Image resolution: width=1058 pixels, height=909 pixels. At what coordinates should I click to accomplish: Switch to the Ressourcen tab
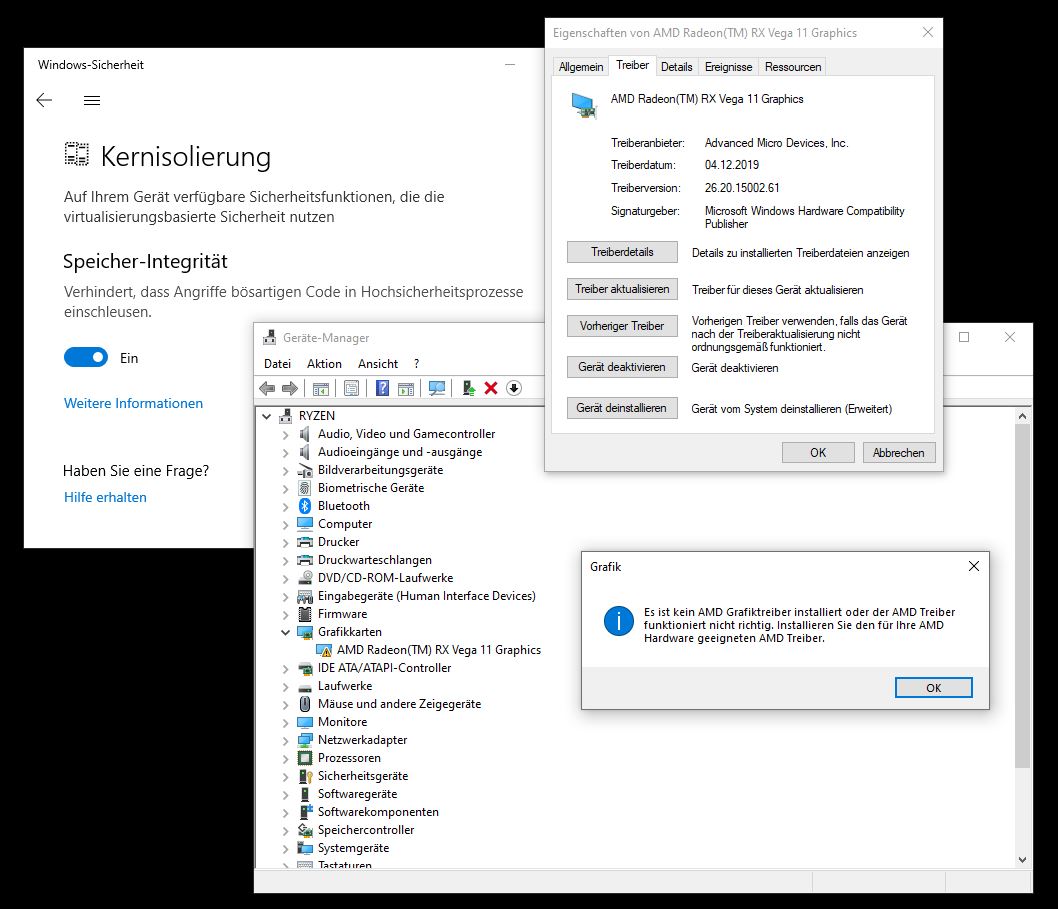pyautogui.click(x=793, y=67)
